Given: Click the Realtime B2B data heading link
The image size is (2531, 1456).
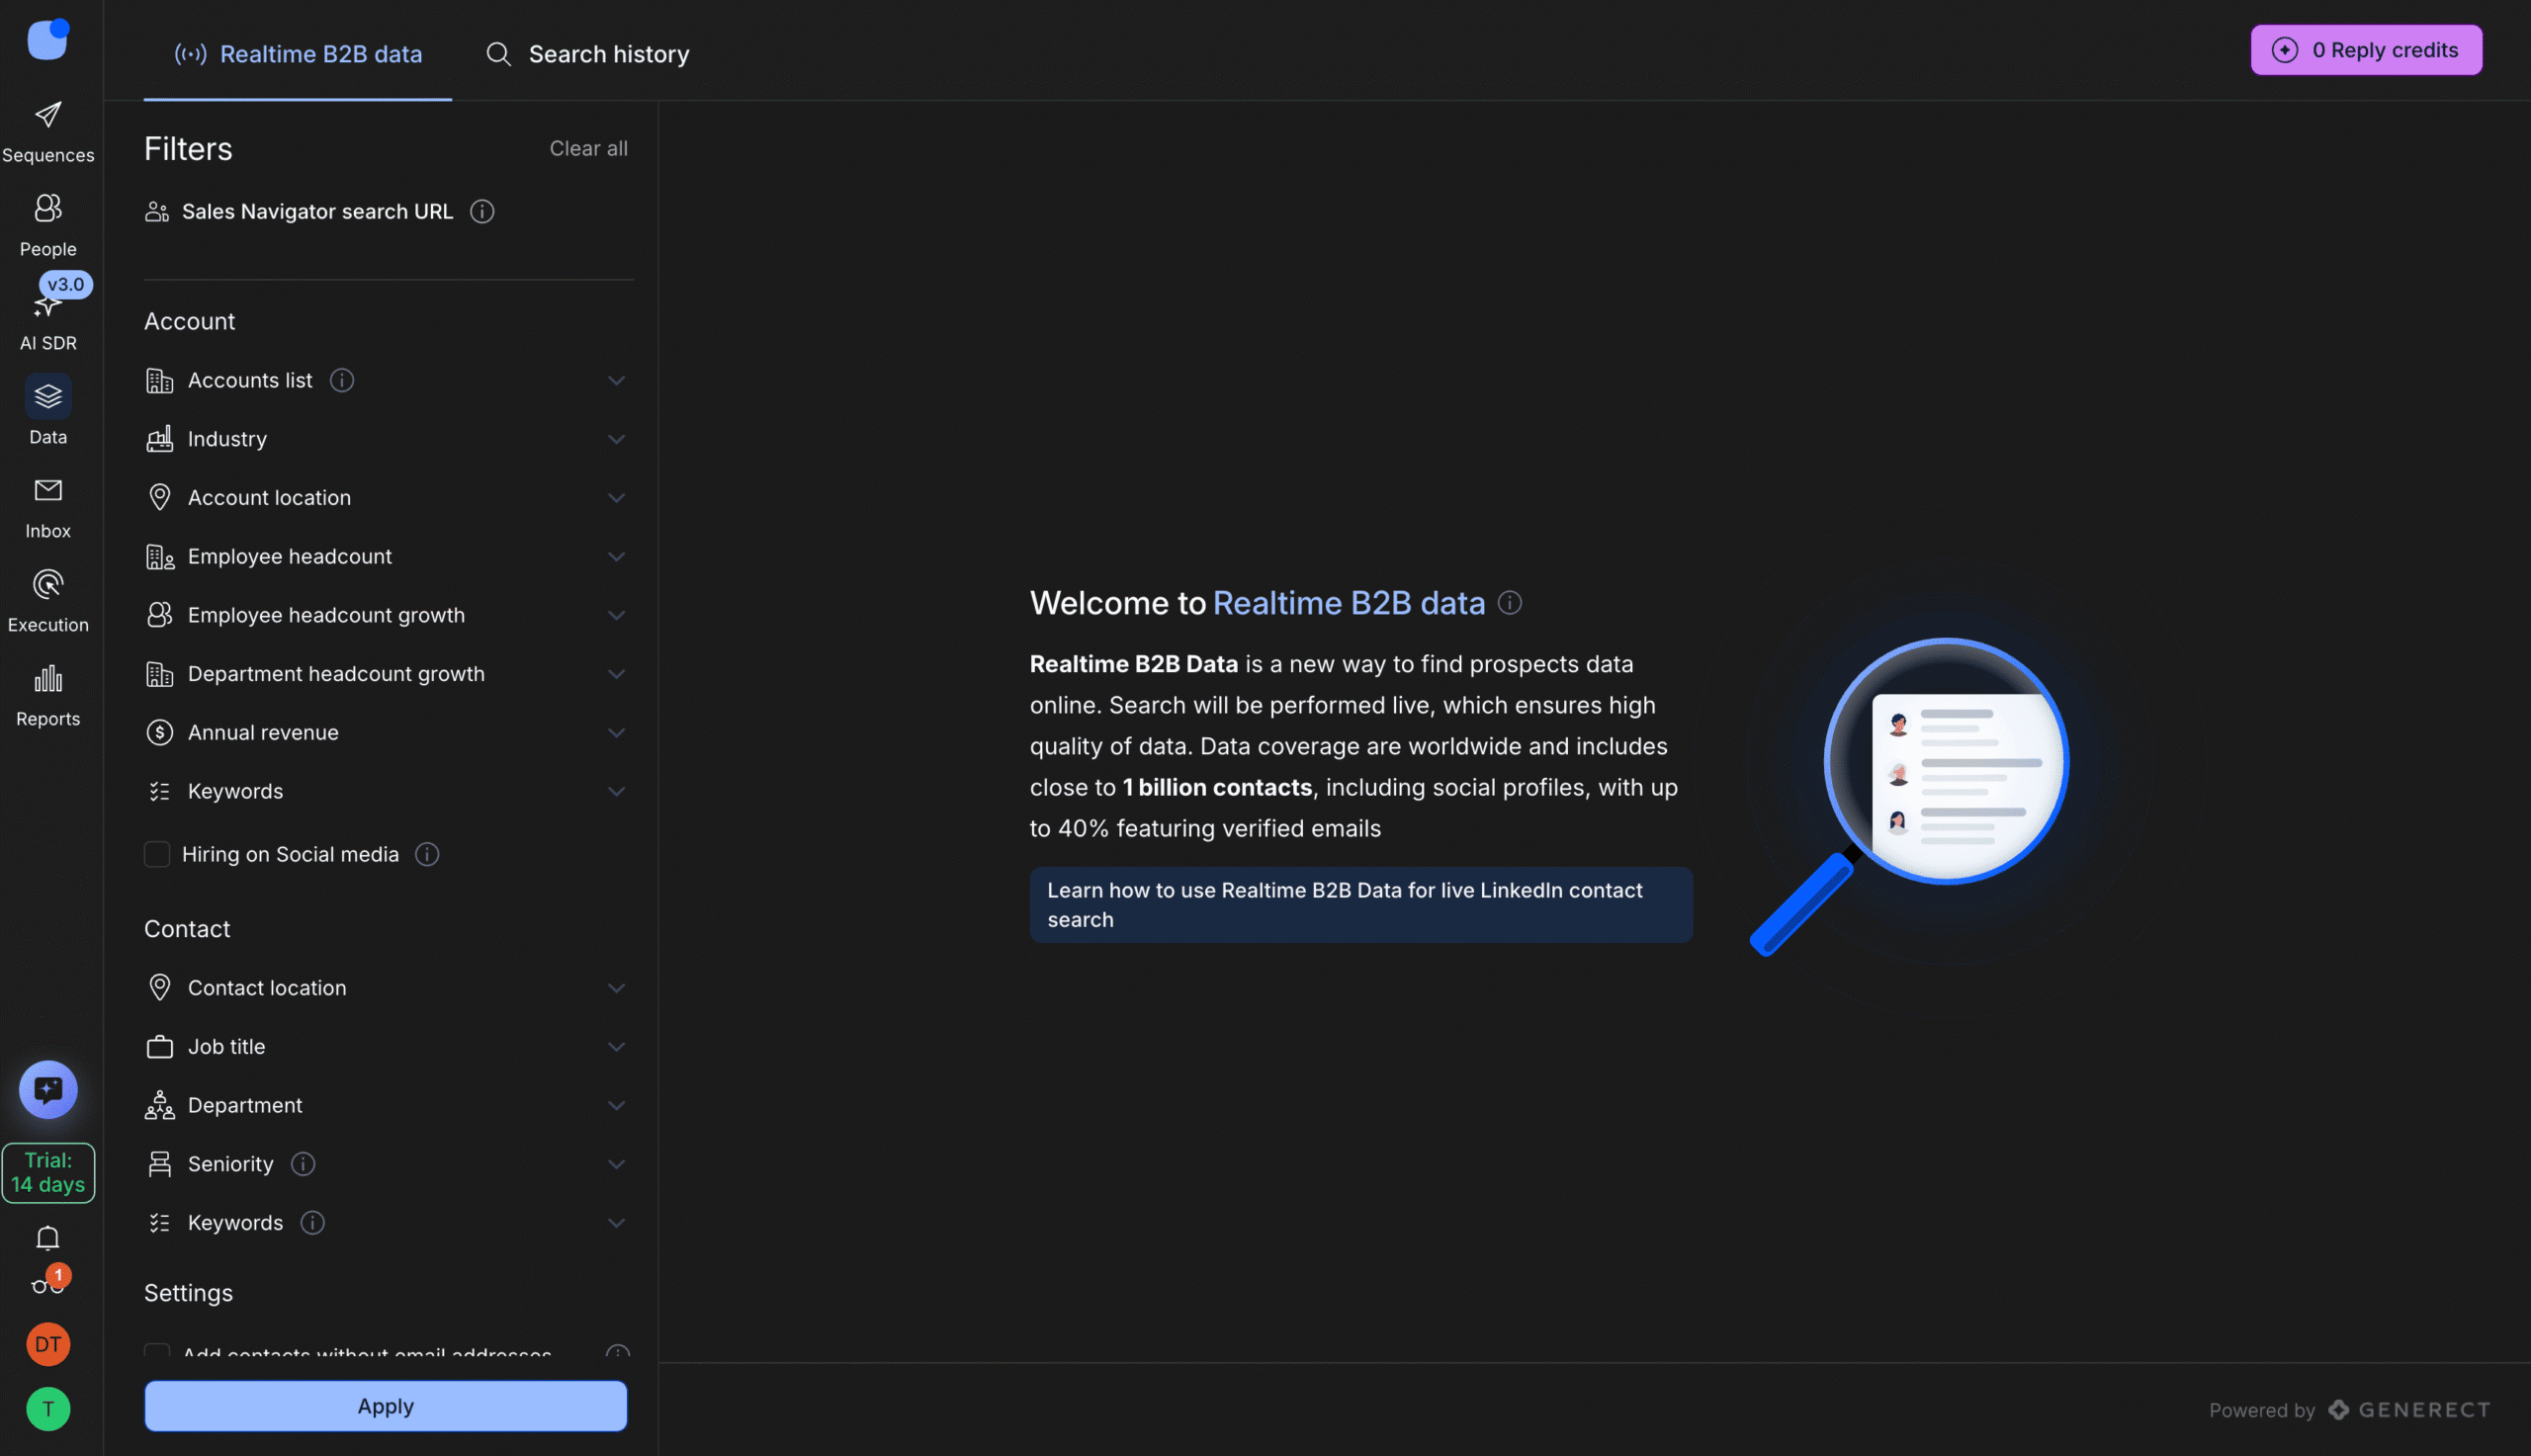Looking at the screenshot, I should coord(1348,603).
